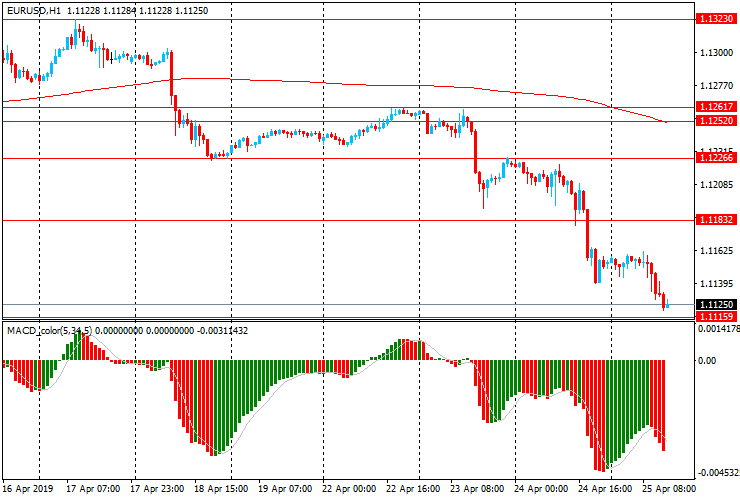Click the last red candle at current price

click(x=665, y=301)
